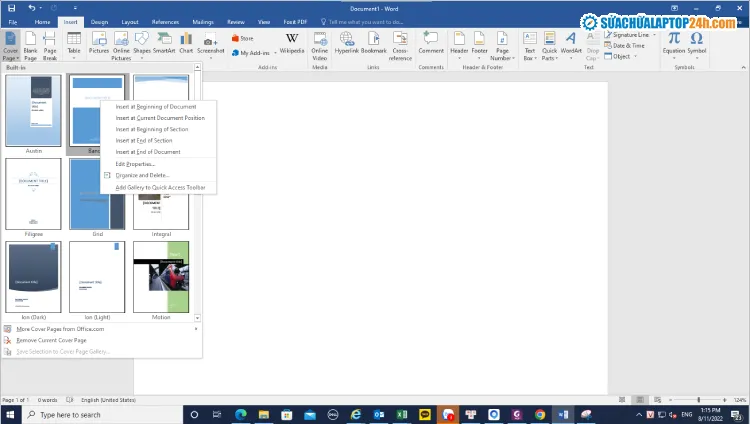Click the Blank Page icon
The image size is (750, 424).
[30, 45]
